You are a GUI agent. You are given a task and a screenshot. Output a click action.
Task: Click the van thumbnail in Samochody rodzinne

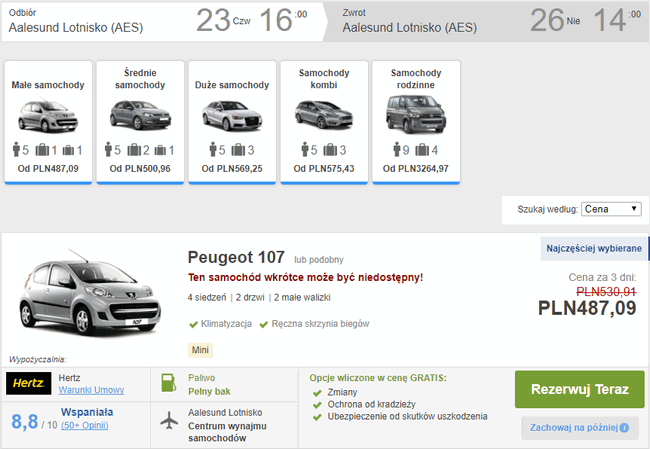(x=416, y=114)
